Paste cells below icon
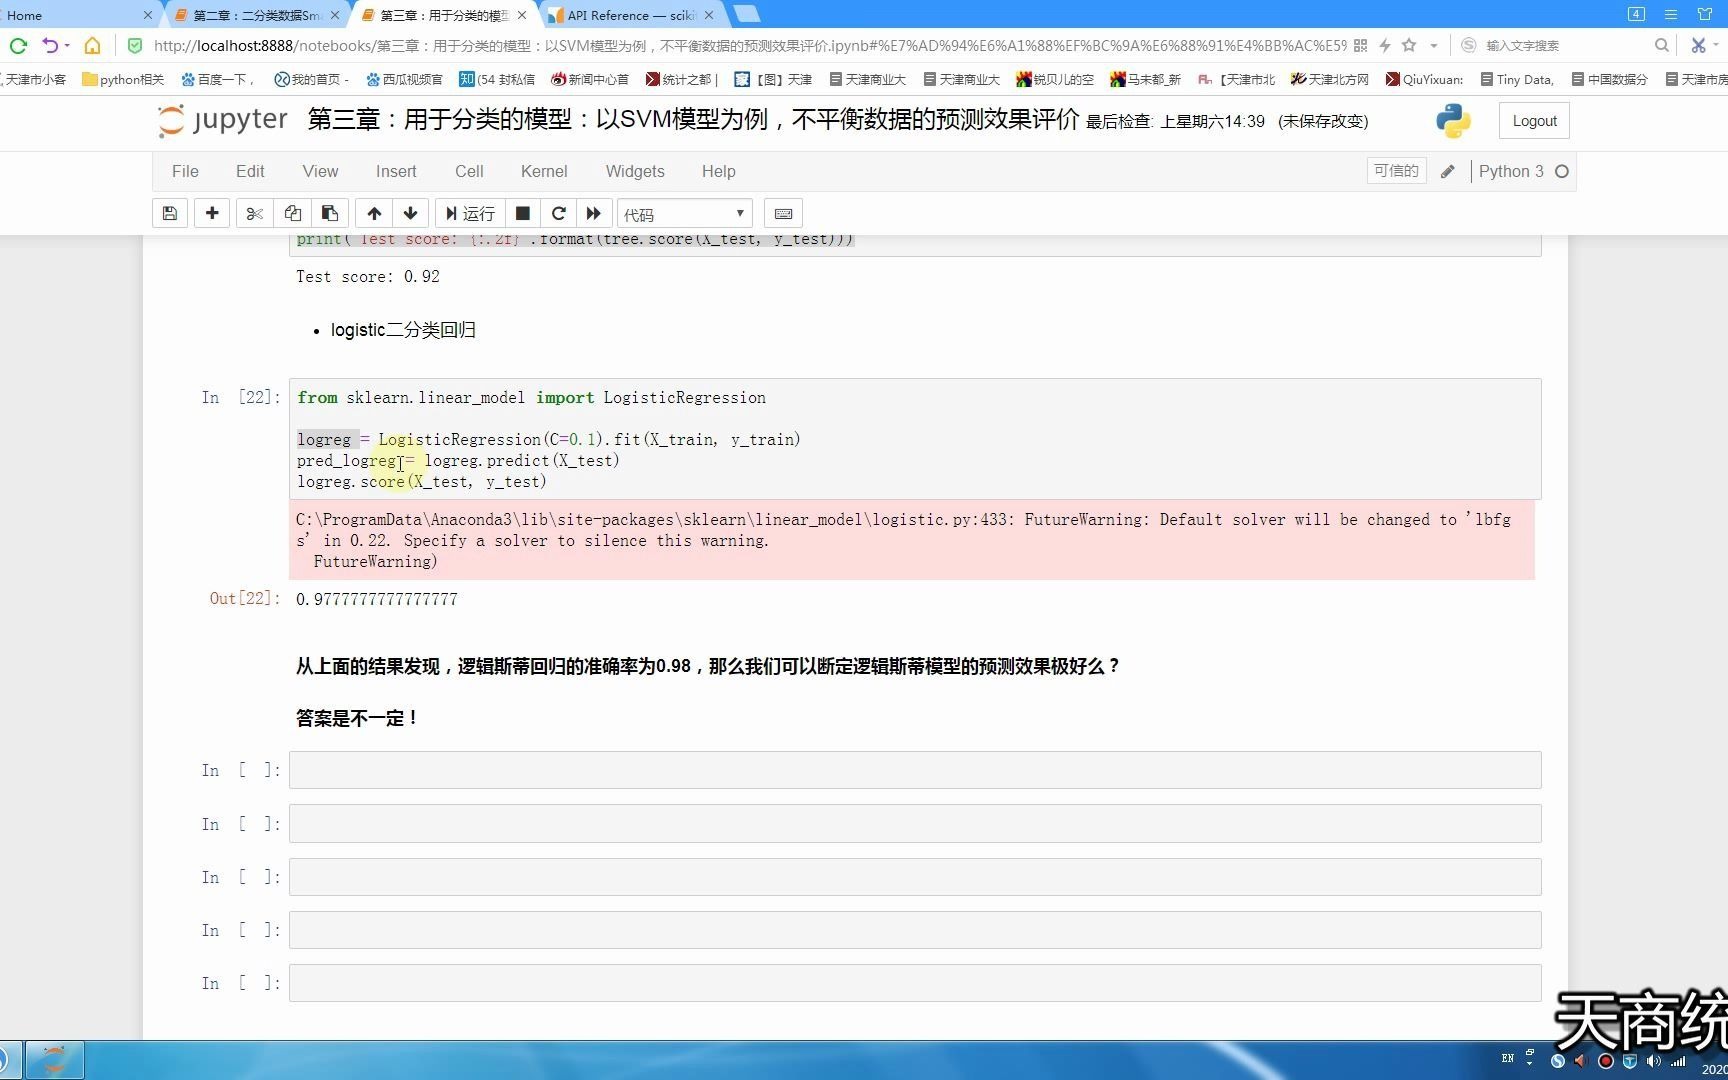Screen dimensions: 1728x1080 (329, 213)
